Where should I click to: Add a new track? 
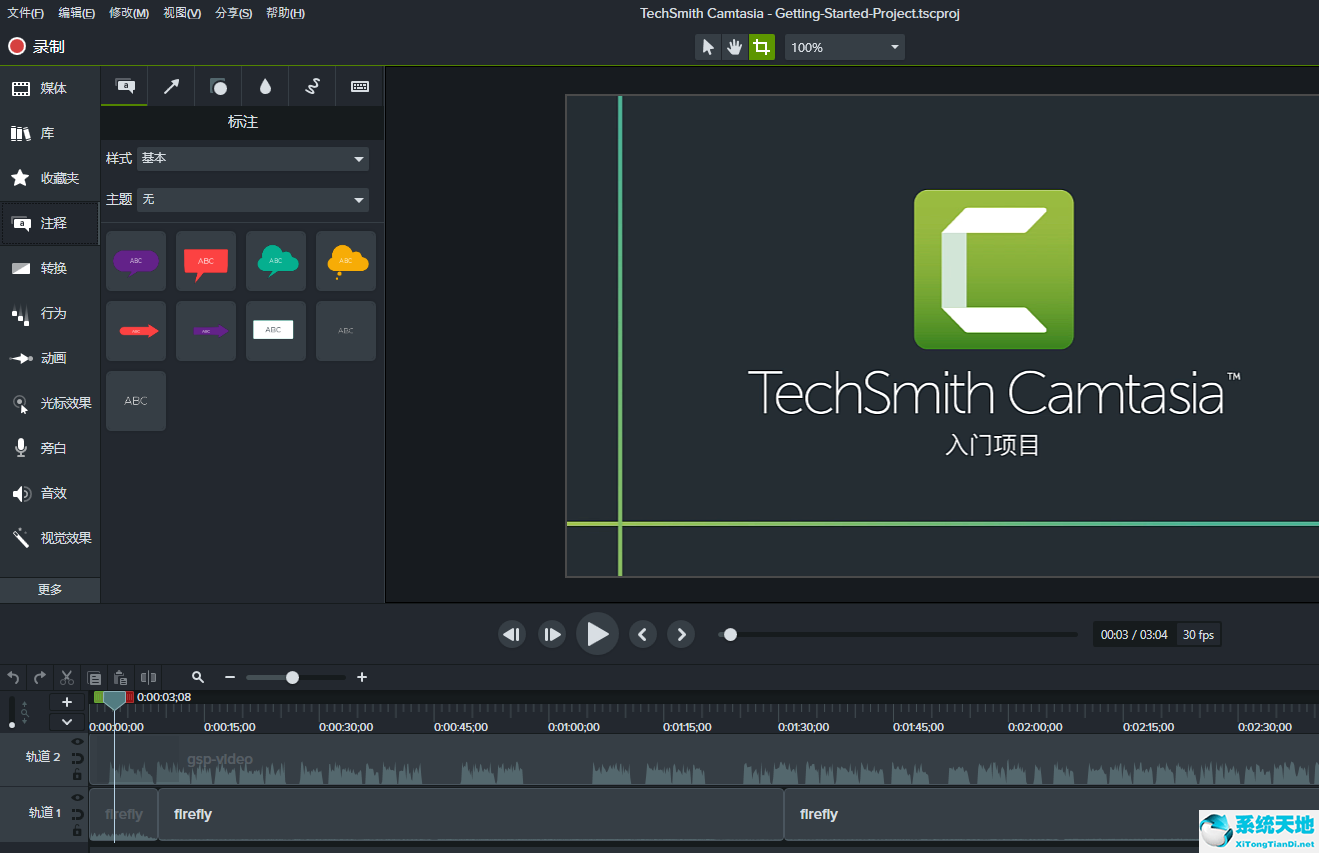click(67, 702)
